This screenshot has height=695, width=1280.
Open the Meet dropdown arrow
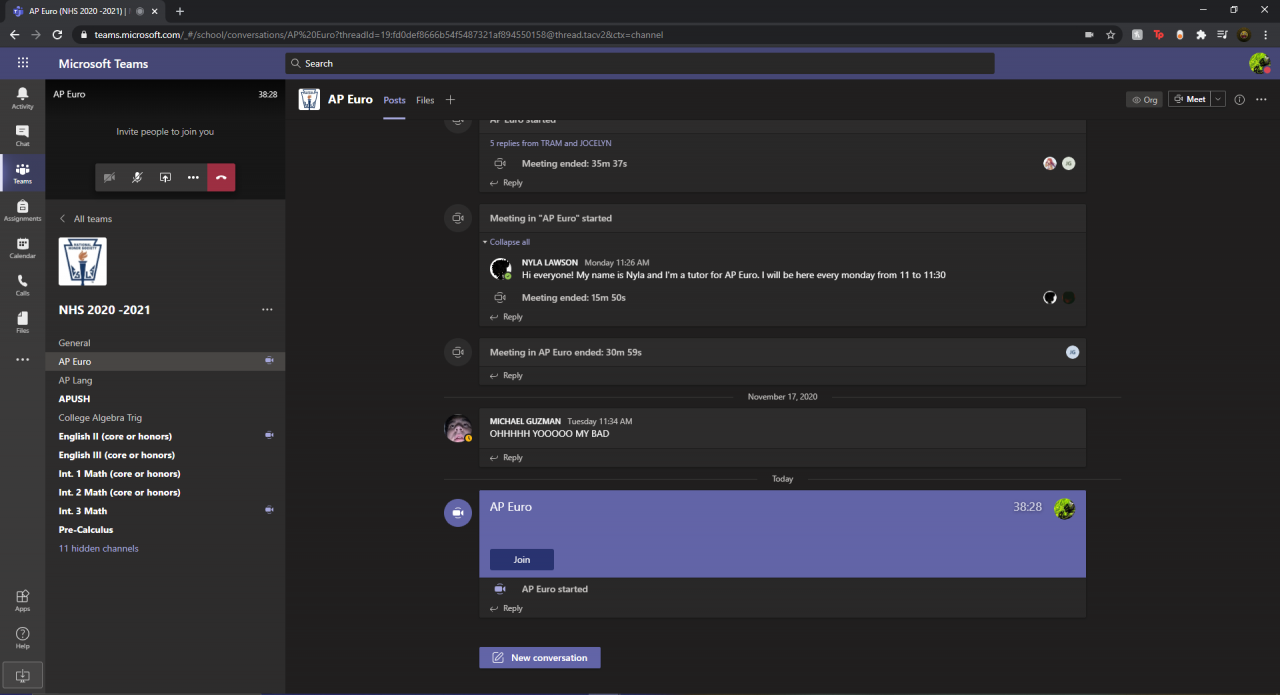tap(1218, 99)
